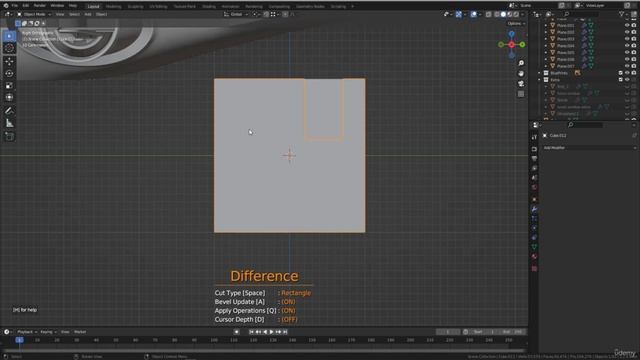Viewport: 640px width, 360px height.
Task: Collapse the Blueprints collection
Action: [539, 73]
